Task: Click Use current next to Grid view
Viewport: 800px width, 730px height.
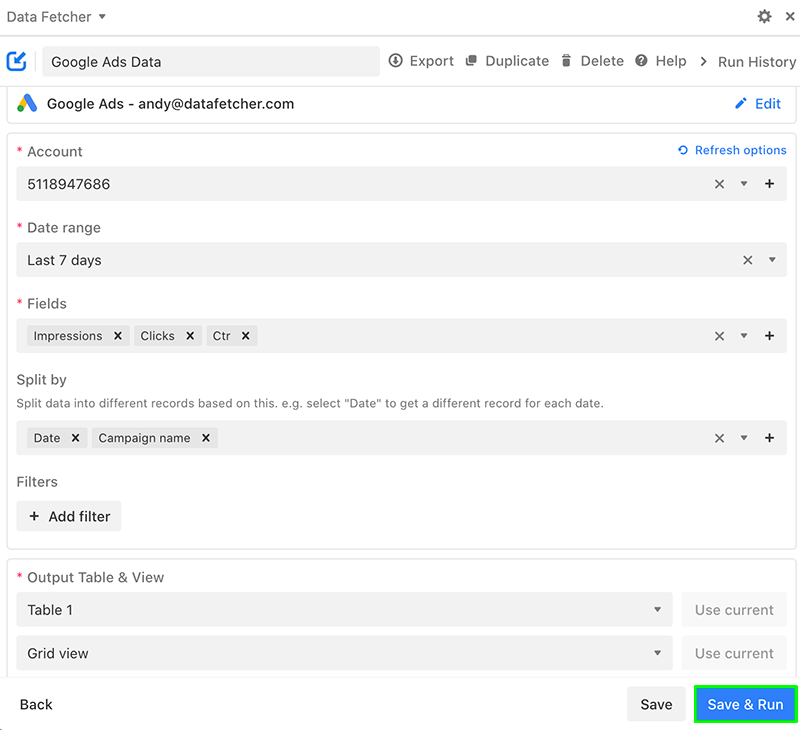Action: click(x=734, y=653)
